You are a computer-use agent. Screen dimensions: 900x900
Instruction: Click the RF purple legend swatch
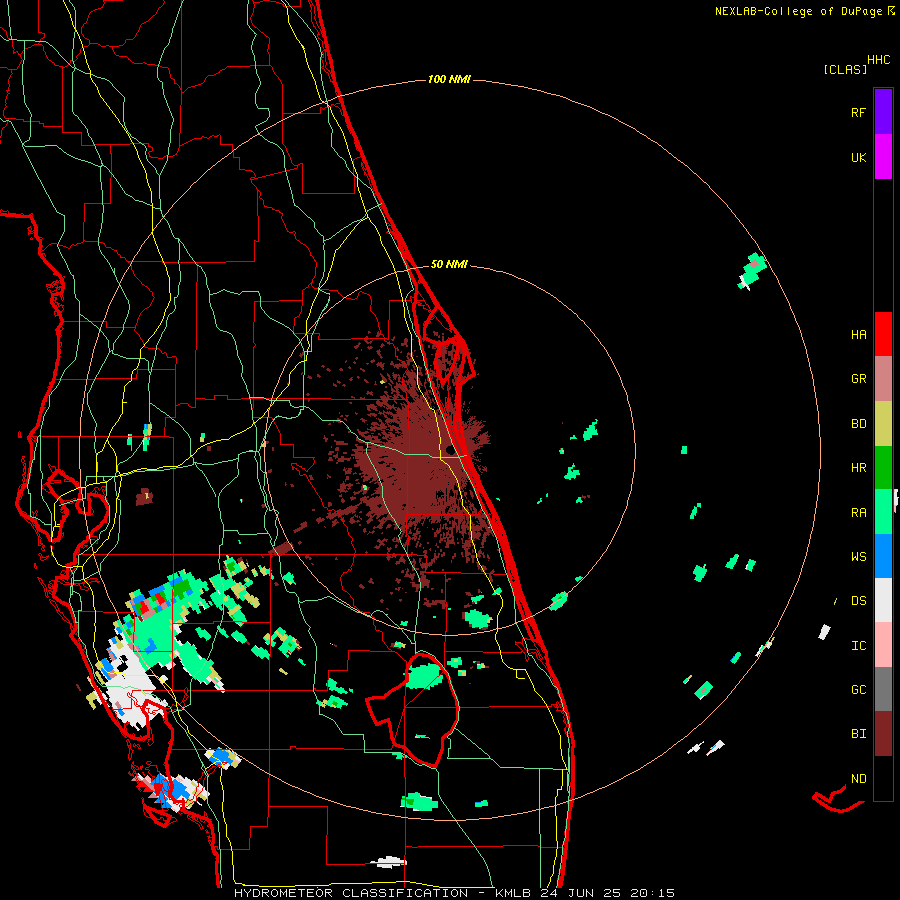(883, 112)
